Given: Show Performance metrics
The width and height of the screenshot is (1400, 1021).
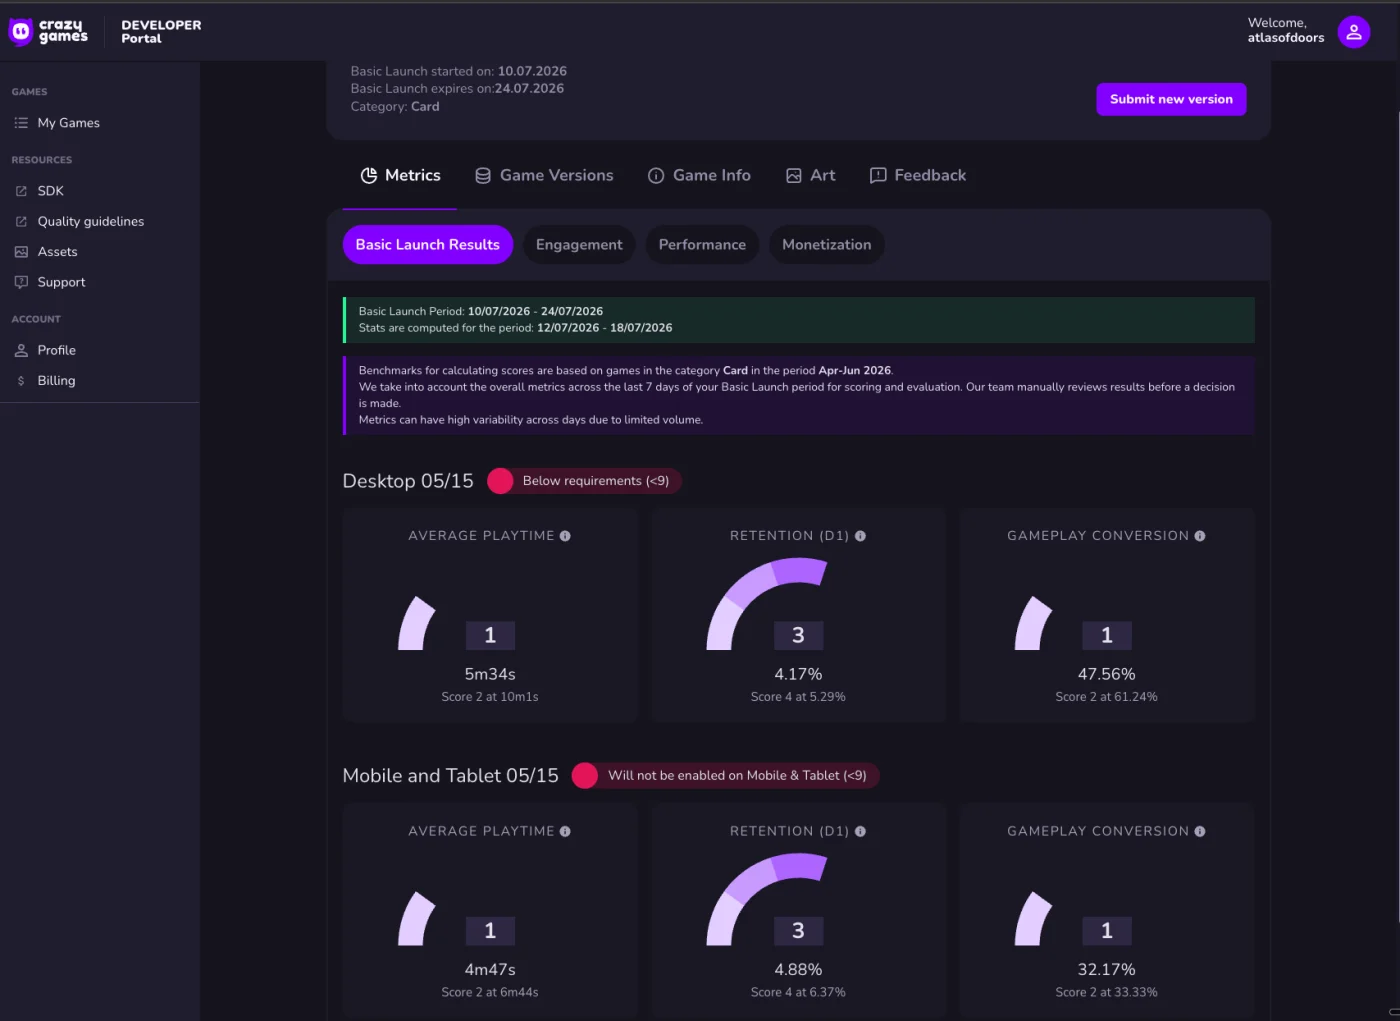Looking at the screenshot, I should tap(702, 245).
